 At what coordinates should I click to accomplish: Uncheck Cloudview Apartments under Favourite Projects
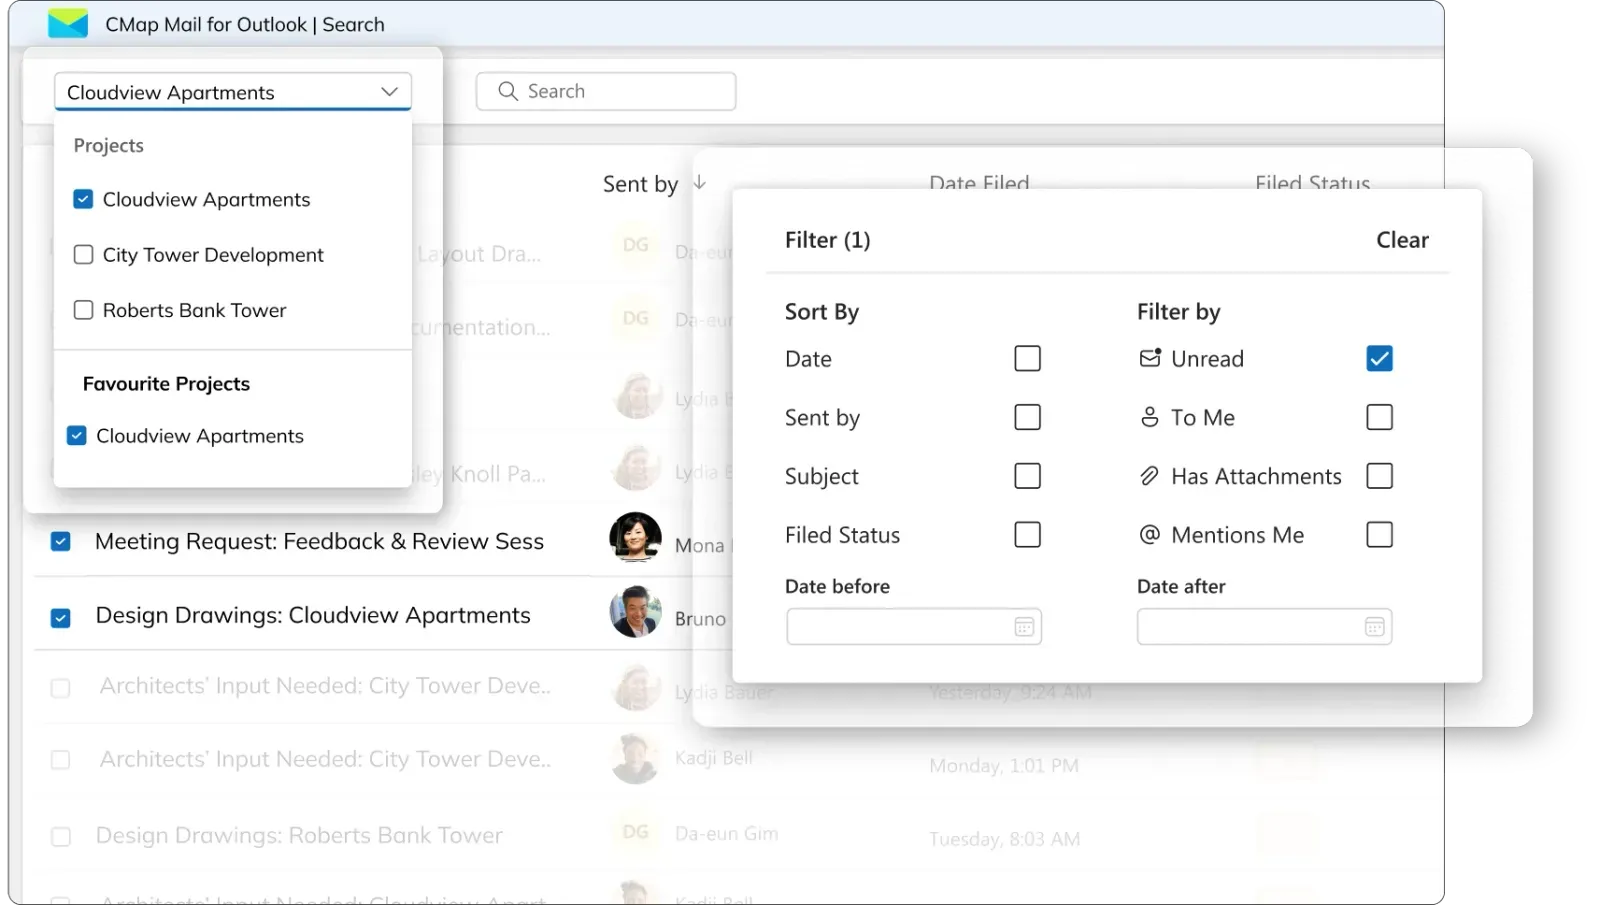tap(76, 435)
